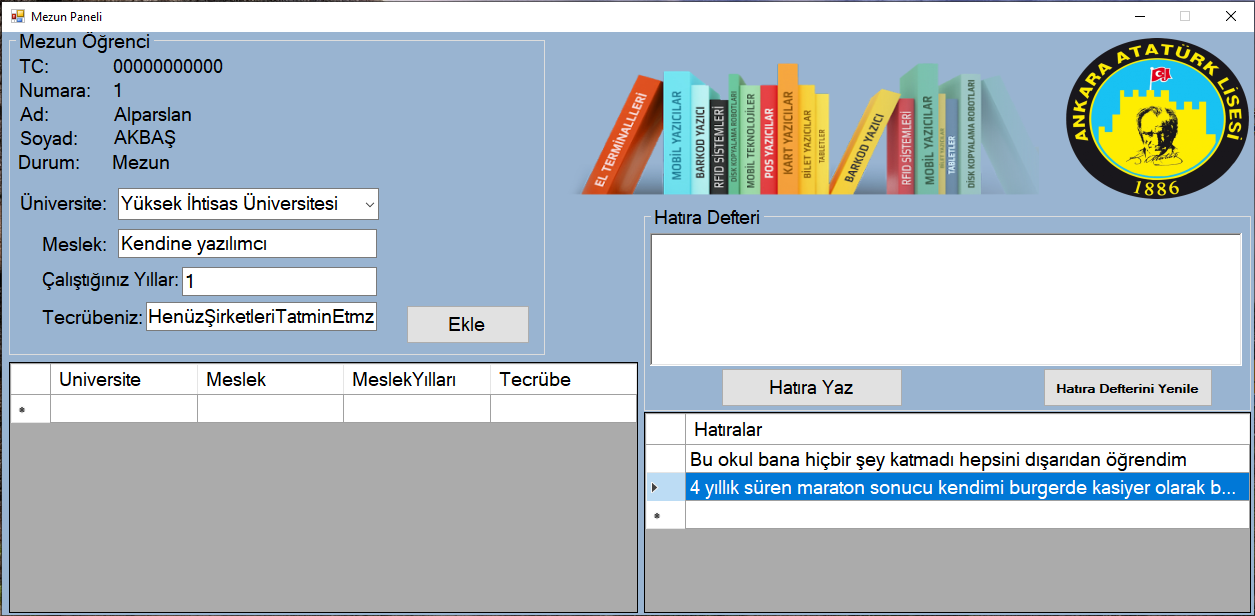The image size is (1255, 616).
Task: Click inside the Hatıra Defteri text area
Action: 947,299
